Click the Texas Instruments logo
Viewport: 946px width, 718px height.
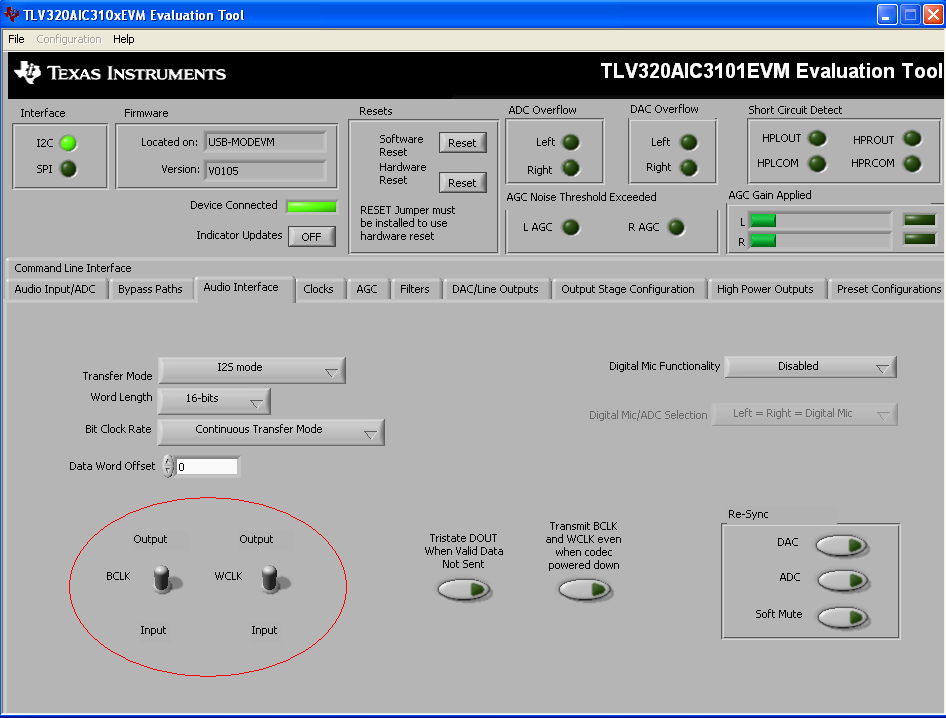pos(120,73)
